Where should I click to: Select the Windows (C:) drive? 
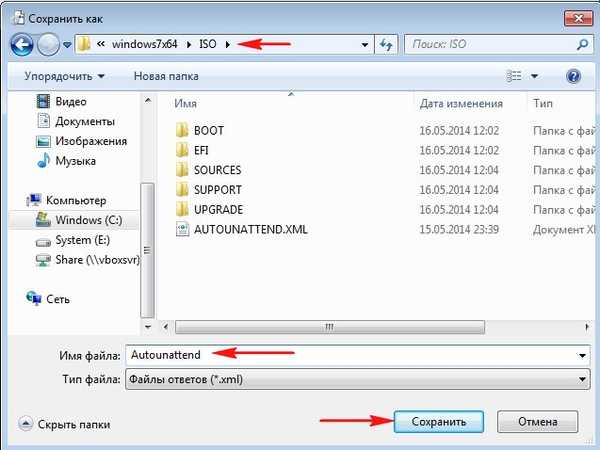(86, 219)
